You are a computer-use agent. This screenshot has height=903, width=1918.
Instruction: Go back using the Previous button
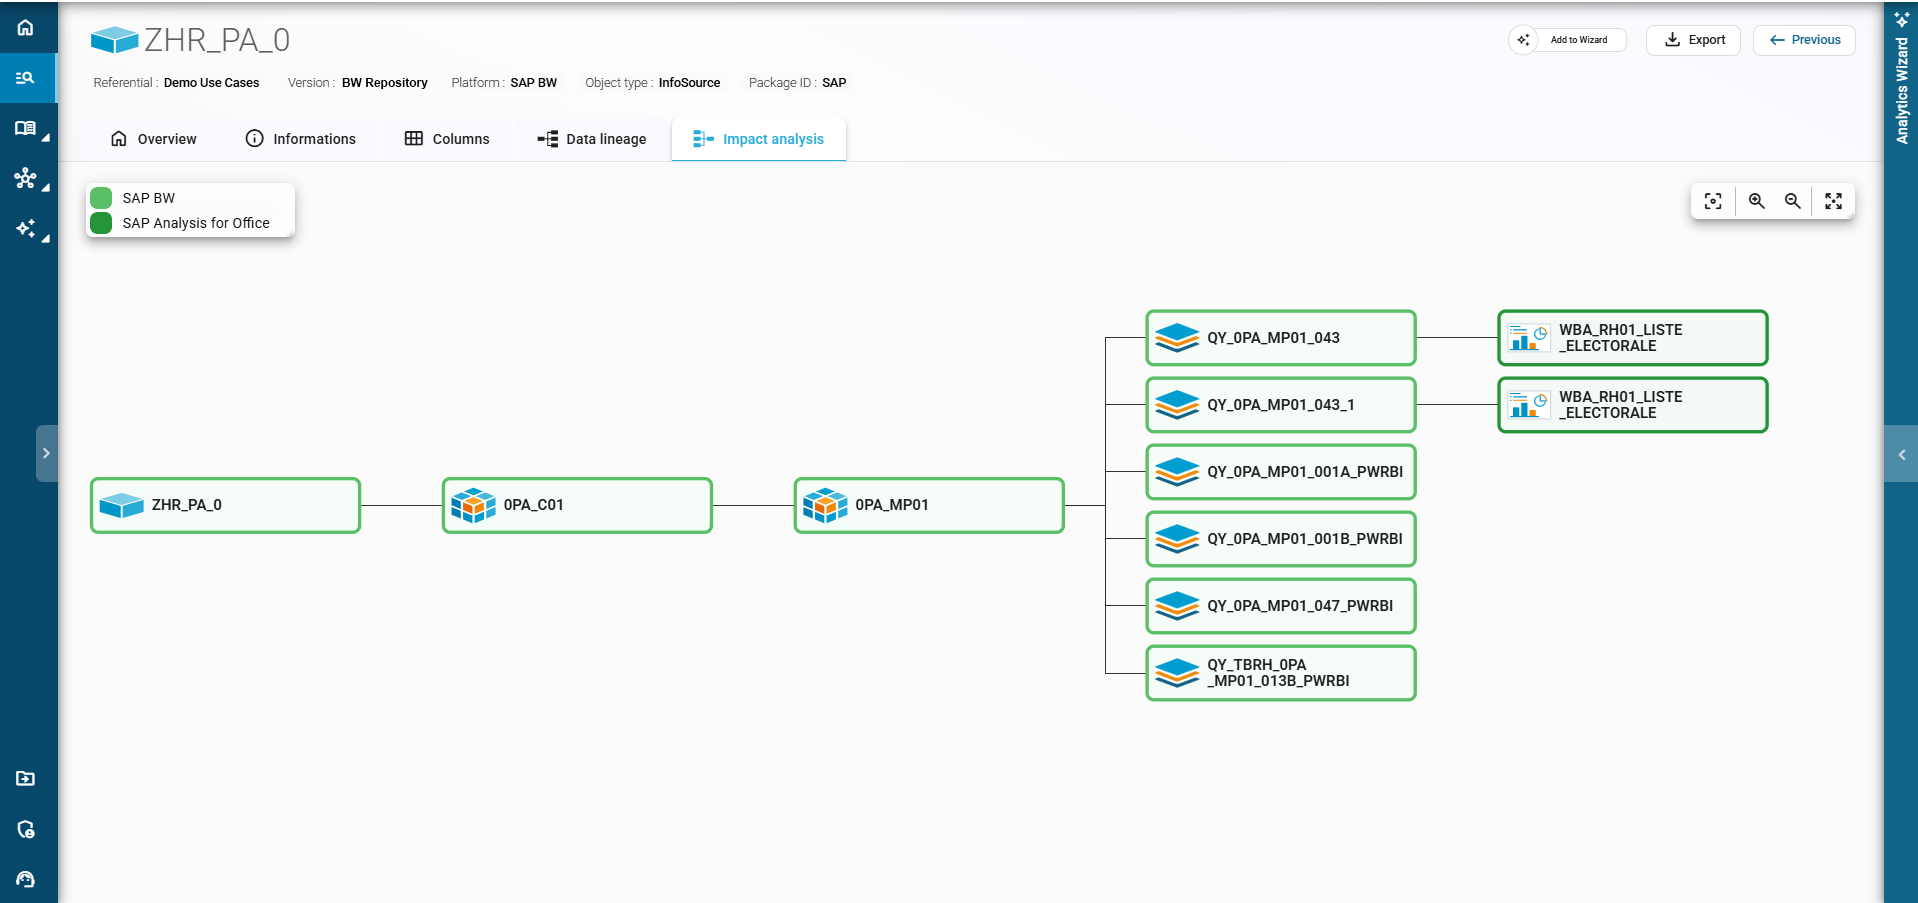(1804, 40)
